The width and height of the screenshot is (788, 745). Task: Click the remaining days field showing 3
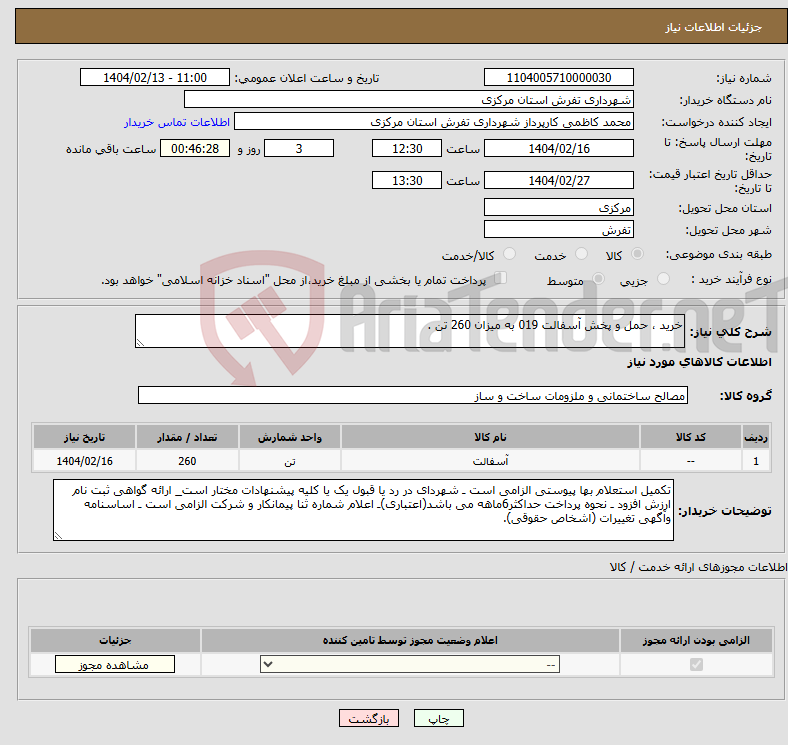click(x=299, y=148)
